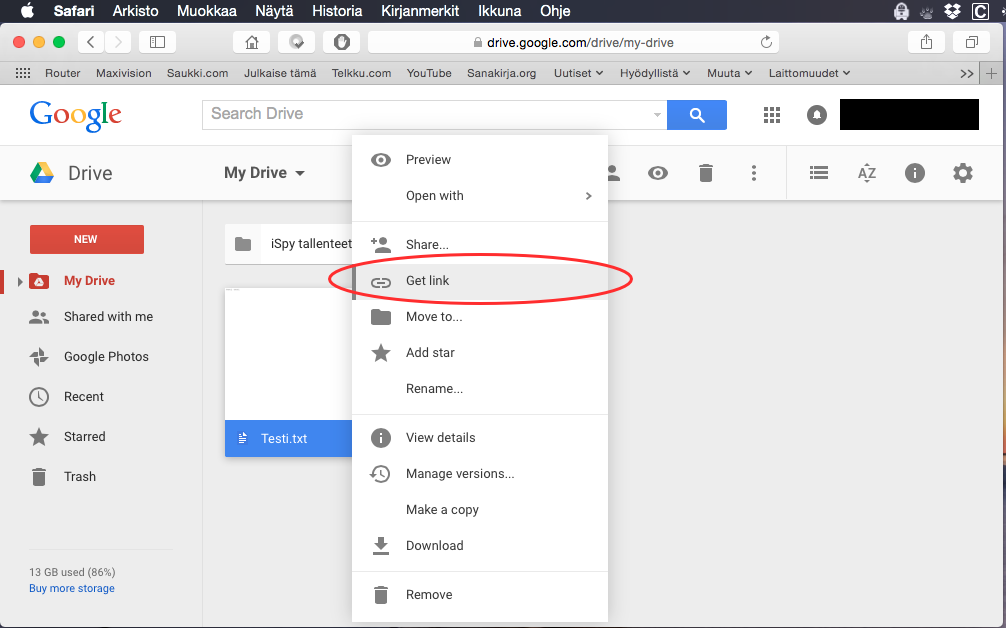The image size is (1006, 628).
Task: Toggle the view details info pane
Action: 915,173
